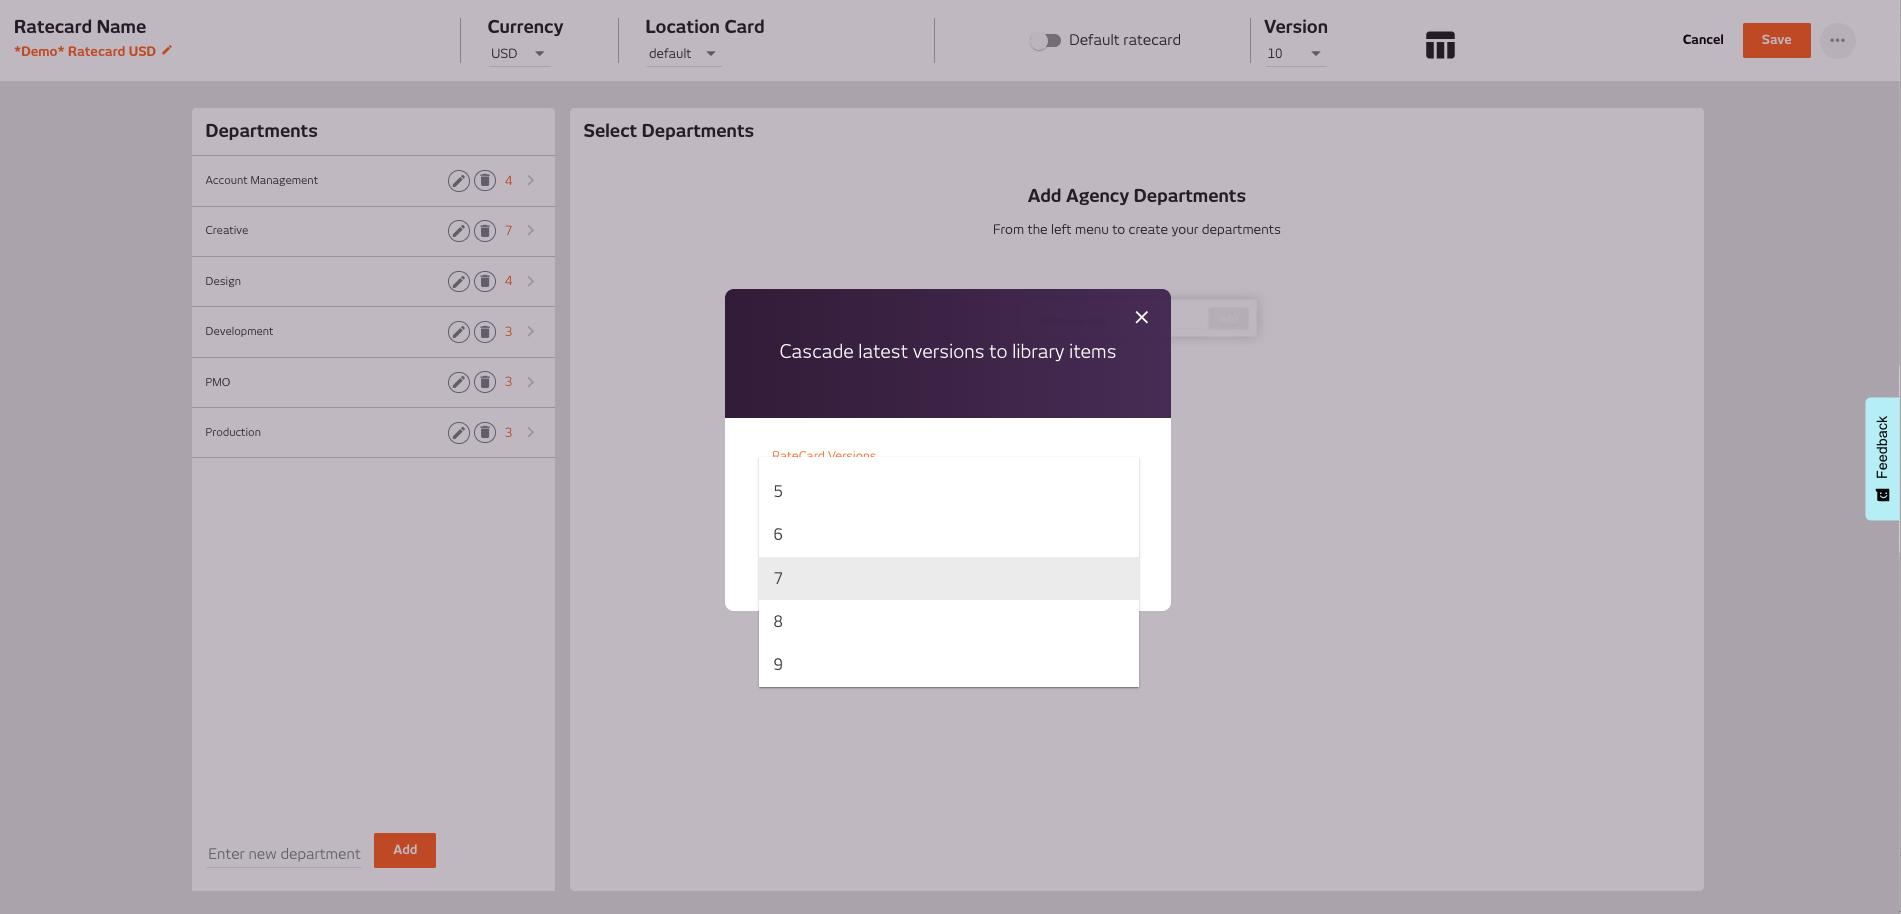Open the table columns view icon
Image resolution: width=1901 pixels, height=914 pixels.
coord(1439,45)
